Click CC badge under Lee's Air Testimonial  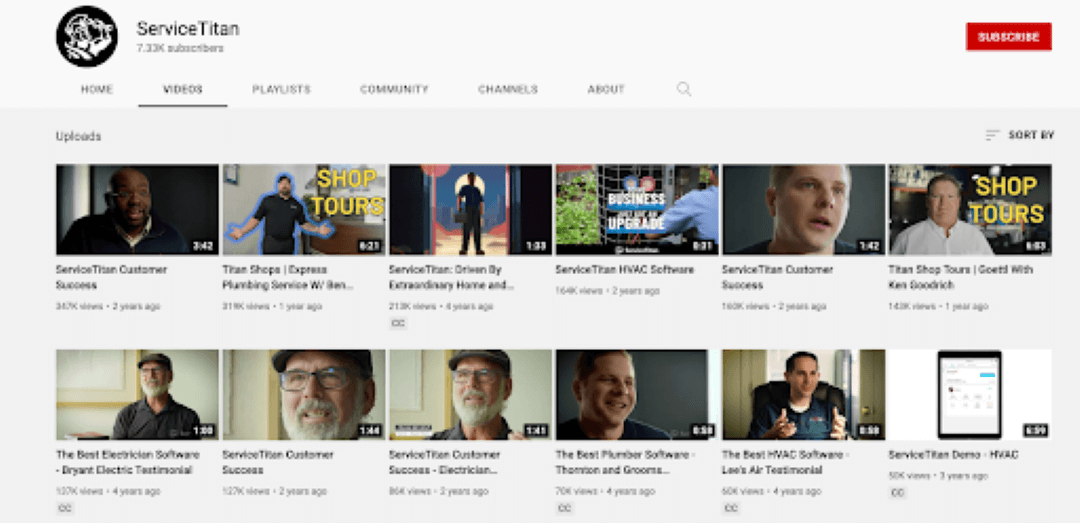tap(731, 509)
